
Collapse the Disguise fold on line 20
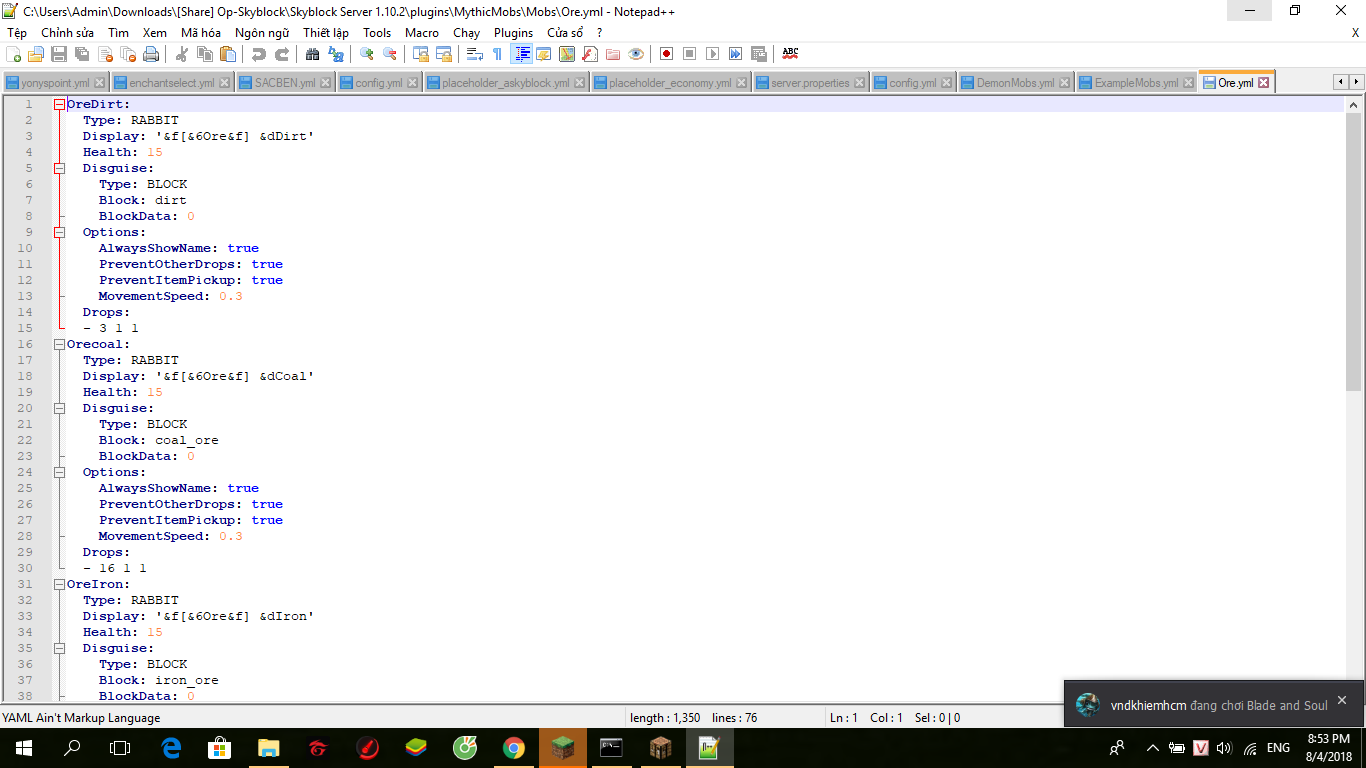[60, 408]
